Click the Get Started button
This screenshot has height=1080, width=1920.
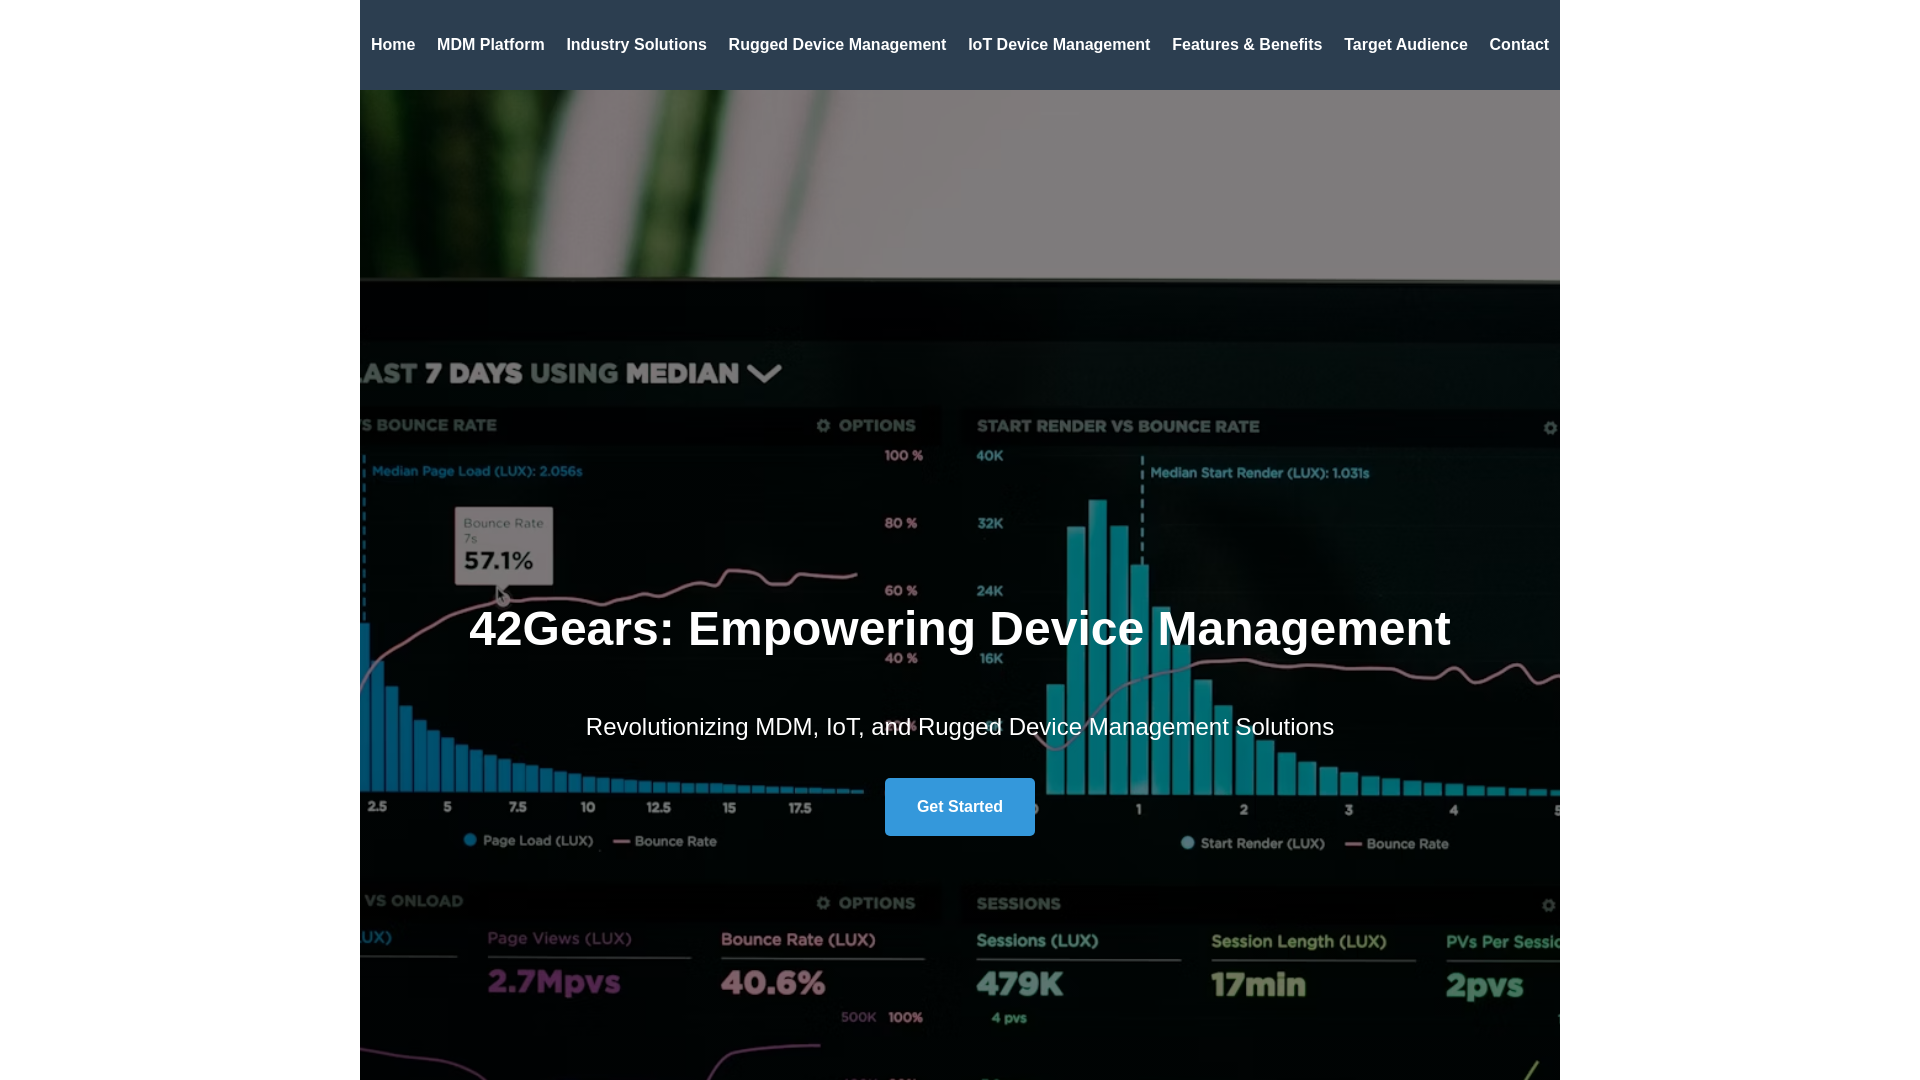click(959, 806)
